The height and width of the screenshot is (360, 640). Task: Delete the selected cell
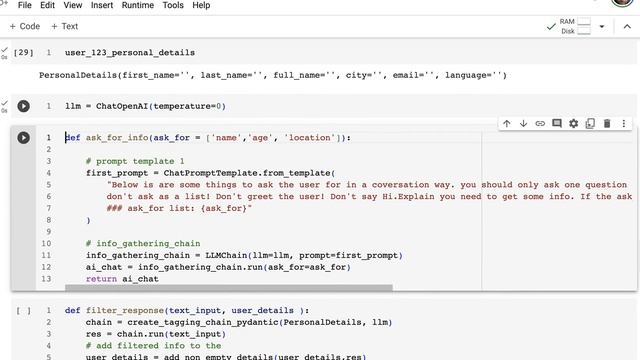click(x=607, y=124)
